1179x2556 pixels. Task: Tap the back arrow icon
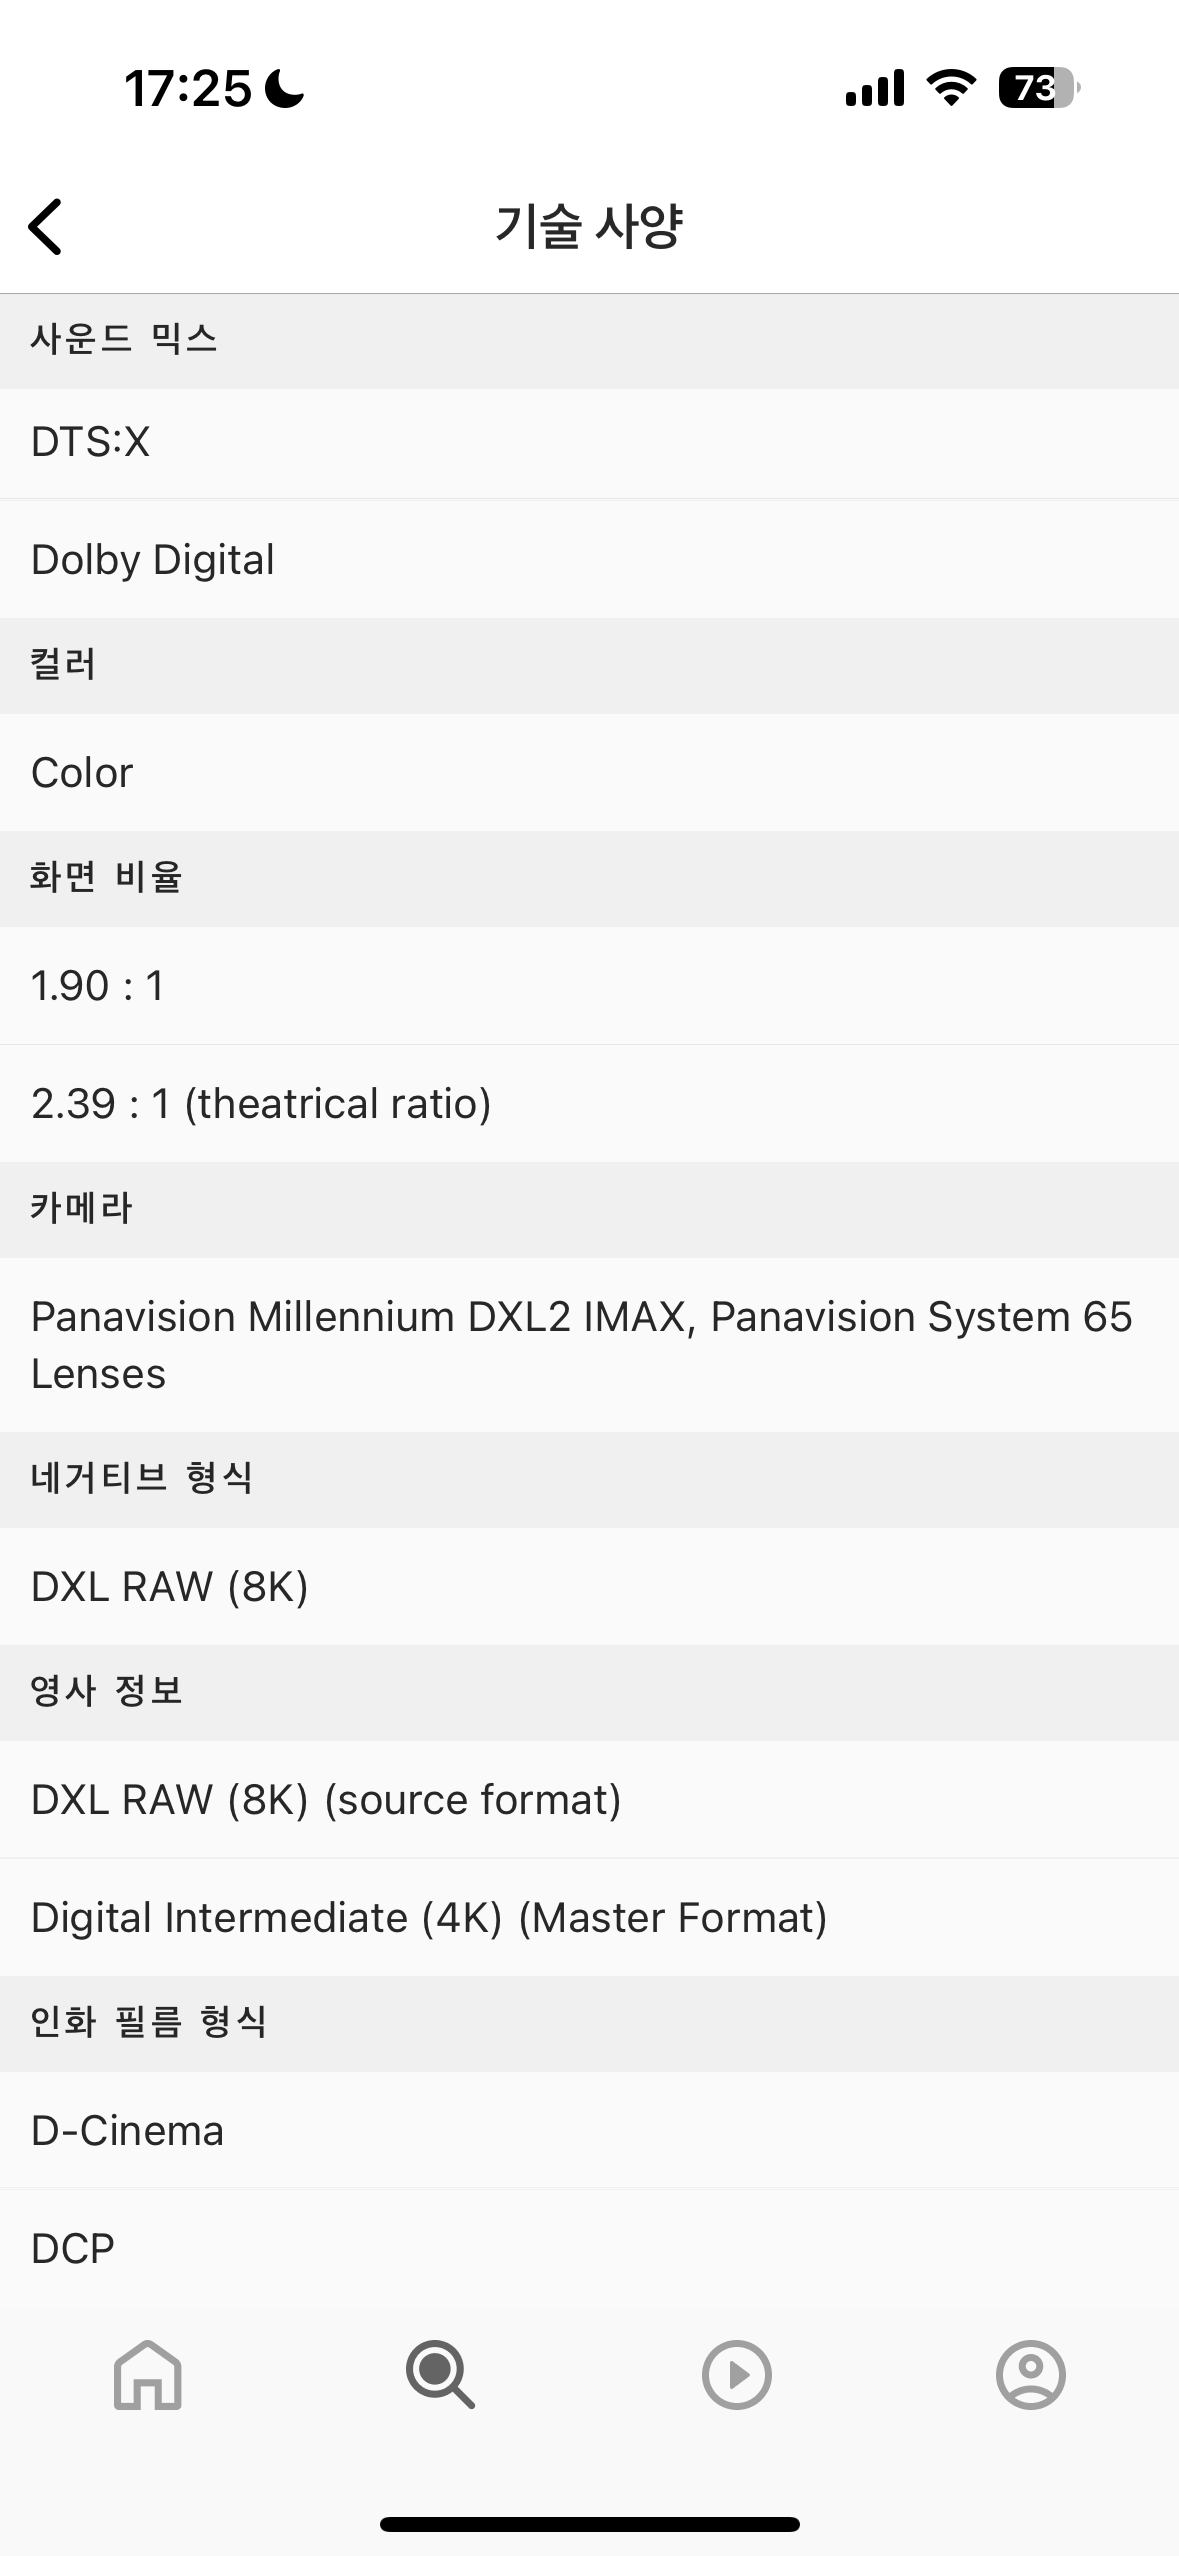click(x=46, y=227)
